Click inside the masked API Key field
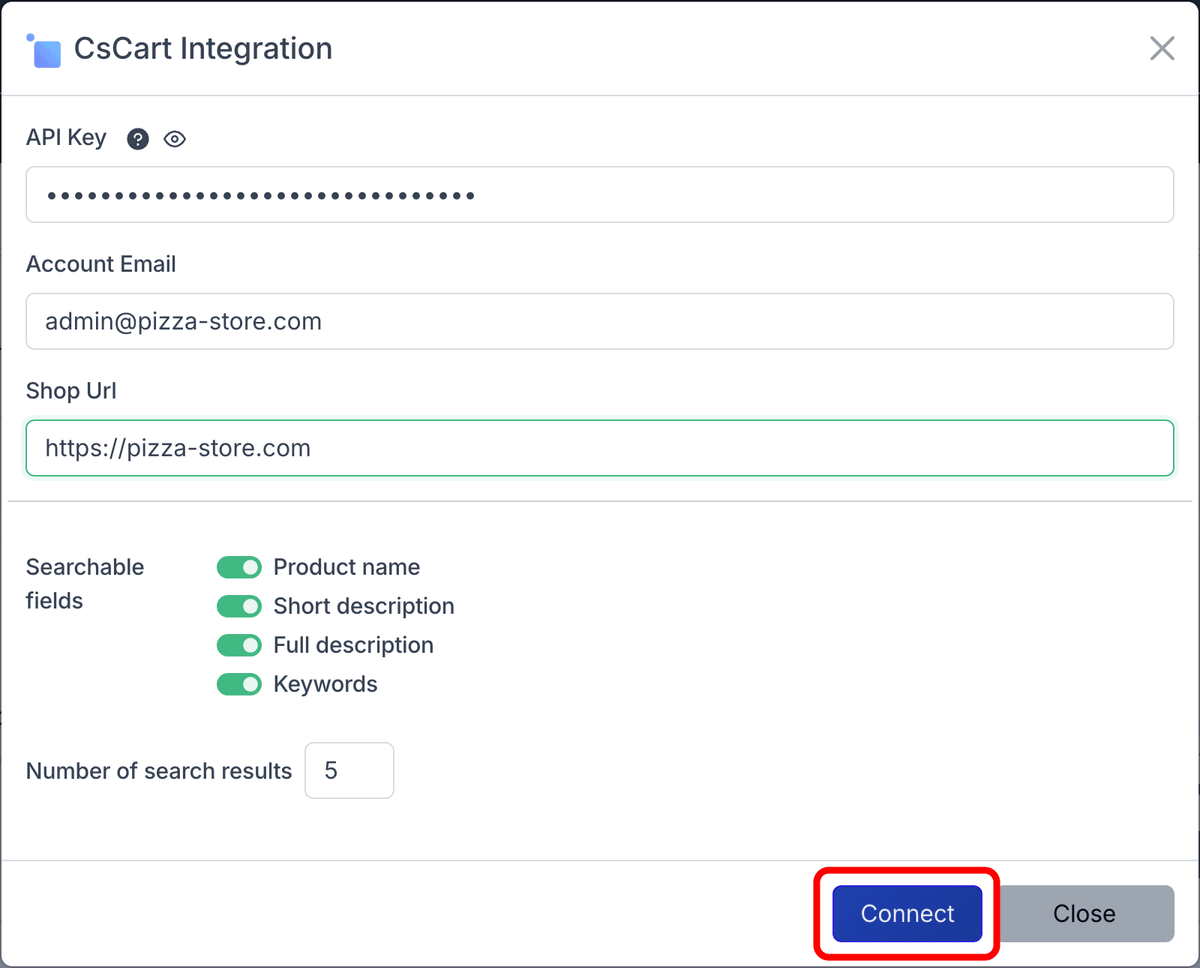The height and width of the screenshot is (968, 1200). point(600,194)
